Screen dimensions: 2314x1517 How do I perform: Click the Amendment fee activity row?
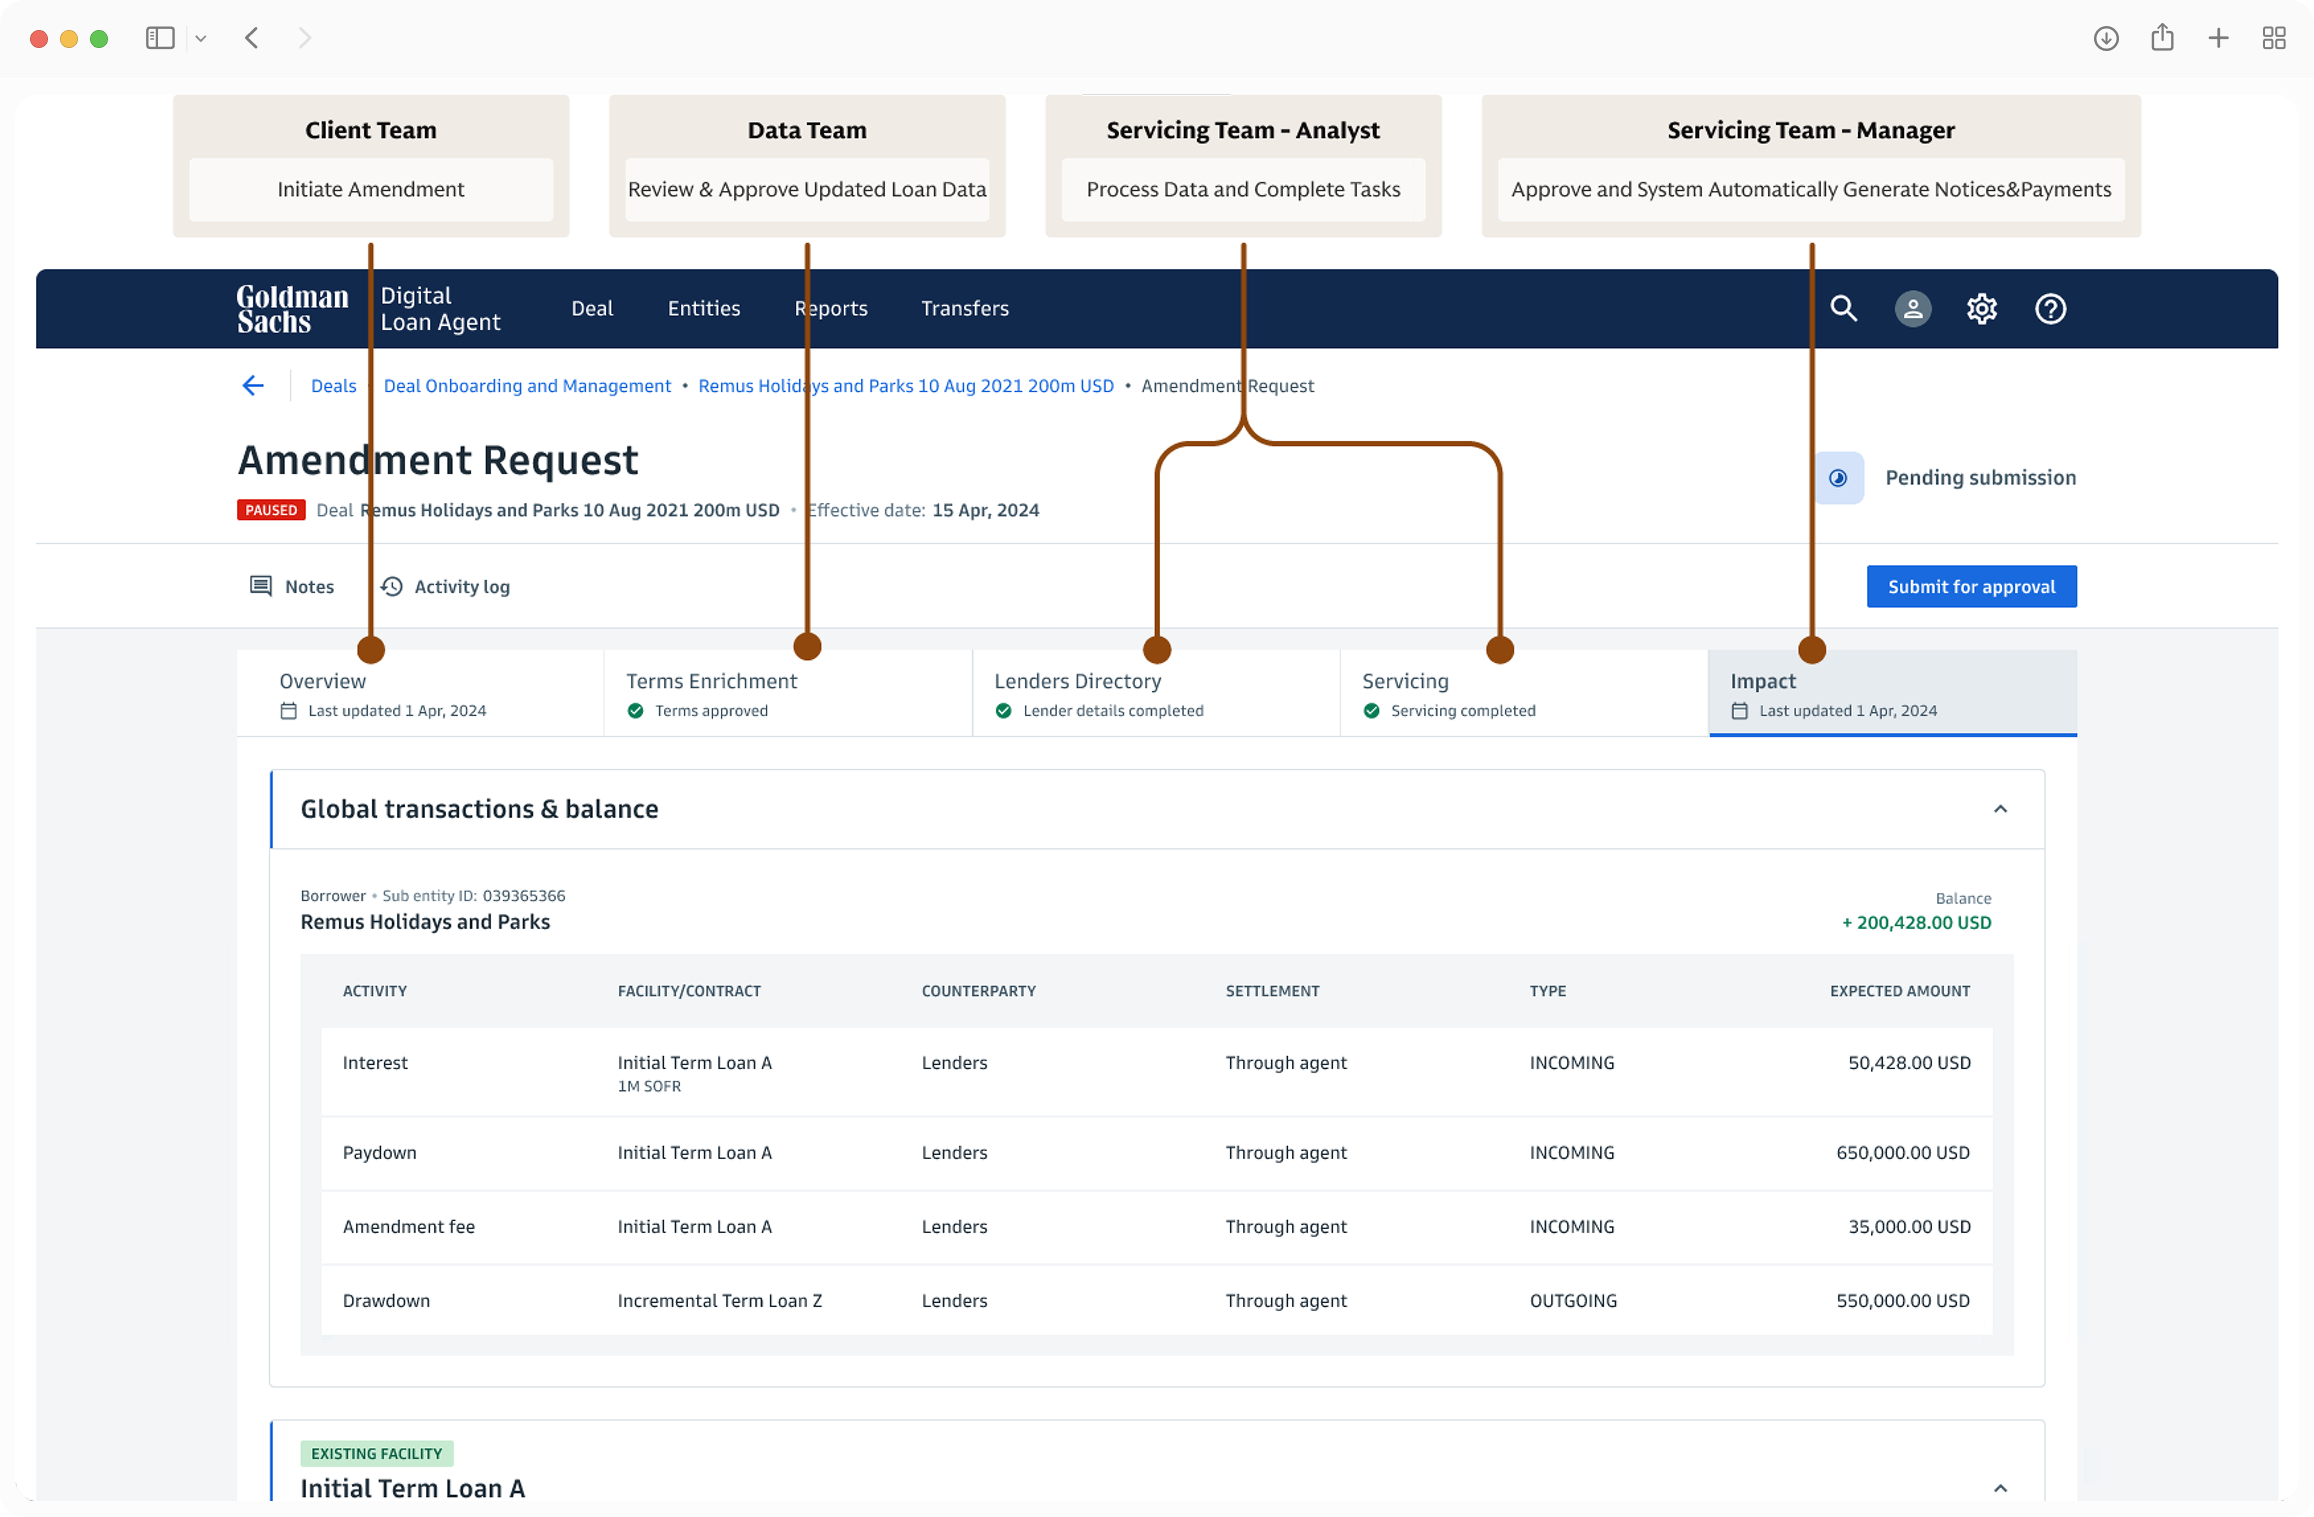(x=1156, y=1227)
